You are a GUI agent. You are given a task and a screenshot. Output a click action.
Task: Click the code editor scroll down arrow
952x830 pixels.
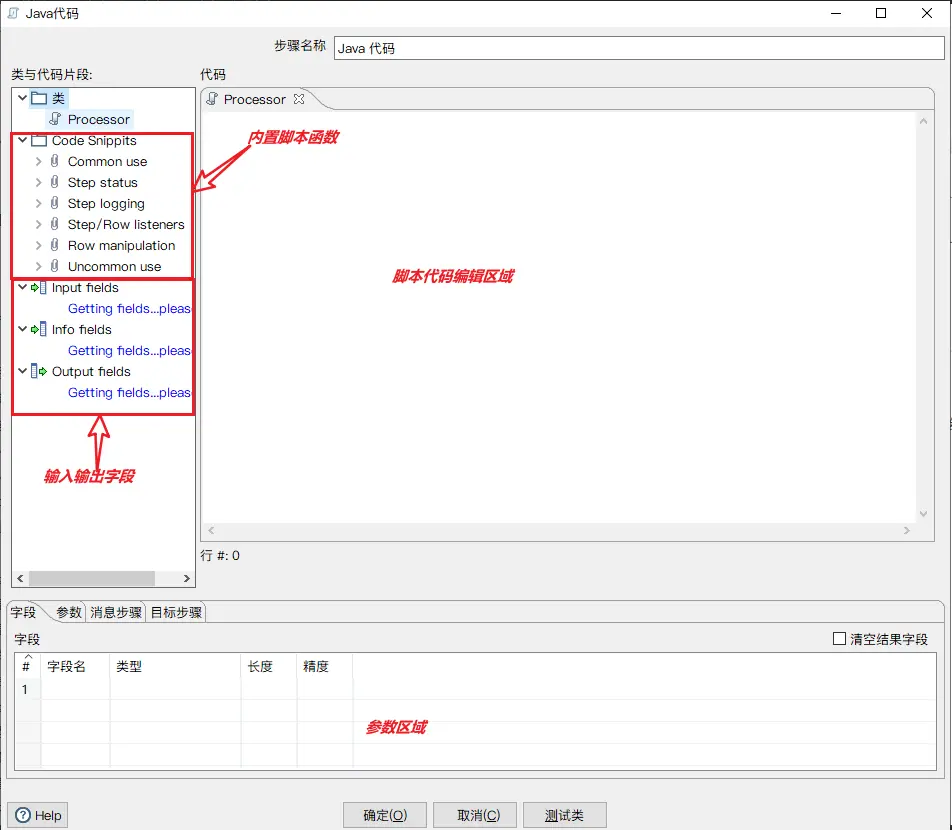[923, 514]
